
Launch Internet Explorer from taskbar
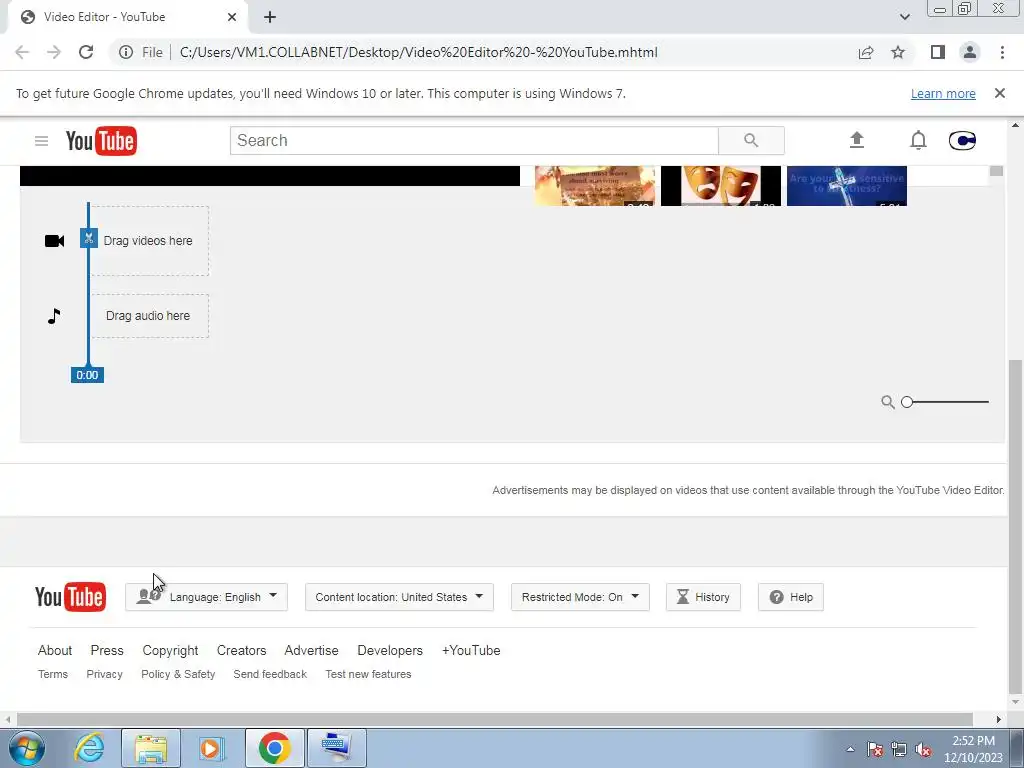[x=89, y=748]
